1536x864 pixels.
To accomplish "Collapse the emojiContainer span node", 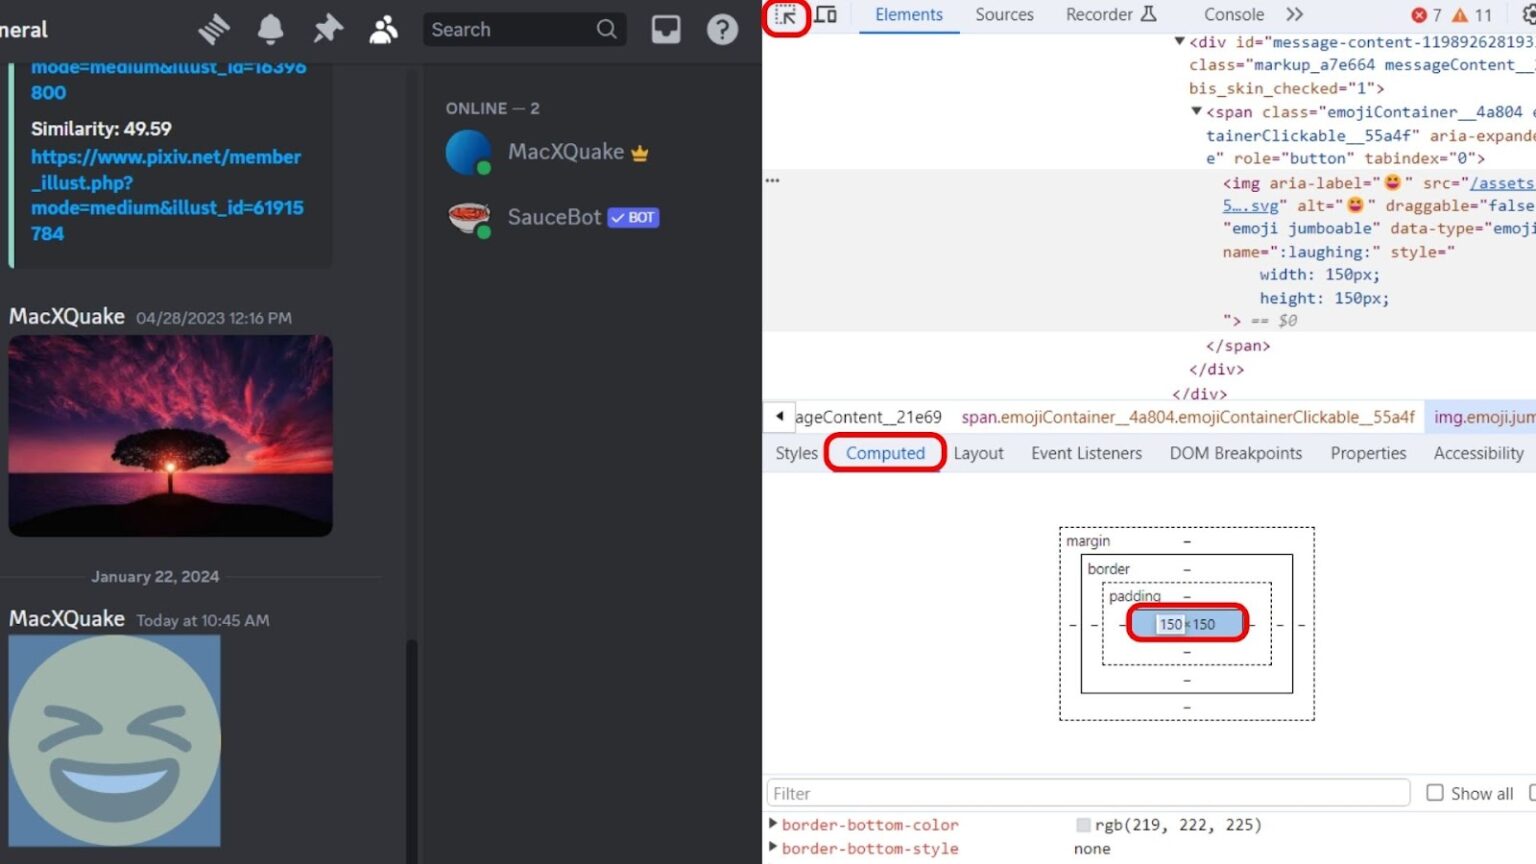I will click(x=1197, y=112).
